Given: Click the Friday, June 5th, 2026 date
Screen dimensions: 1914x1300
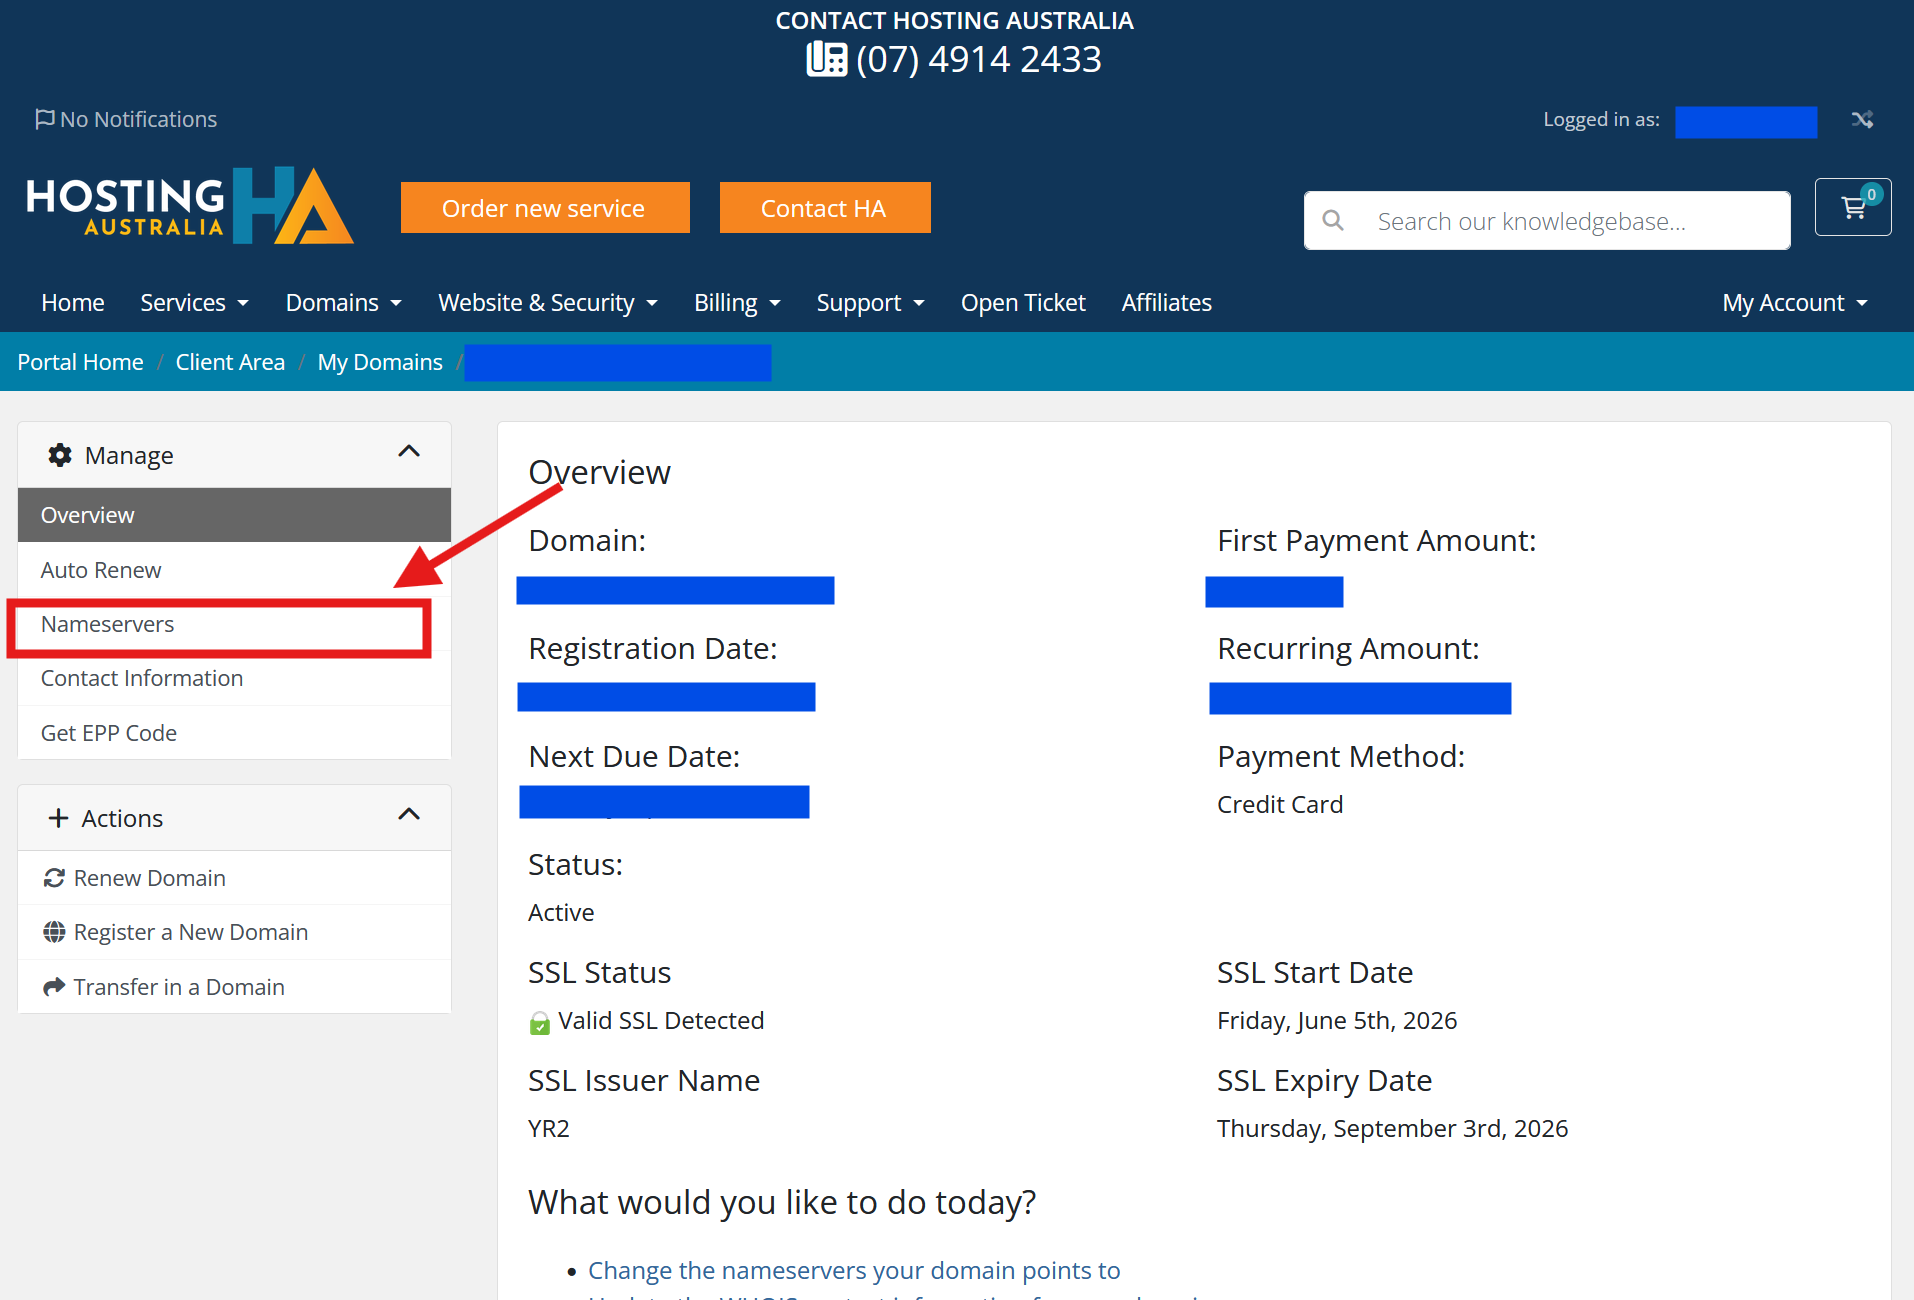Looking at the screenshot, I should 1337,1020.
